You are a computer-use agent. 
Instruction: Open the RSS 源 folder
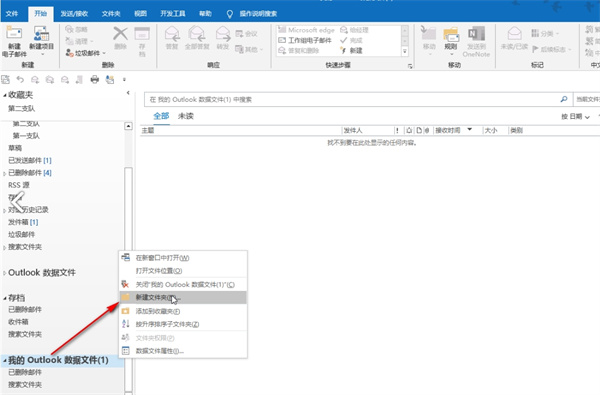tap(19, 185)
